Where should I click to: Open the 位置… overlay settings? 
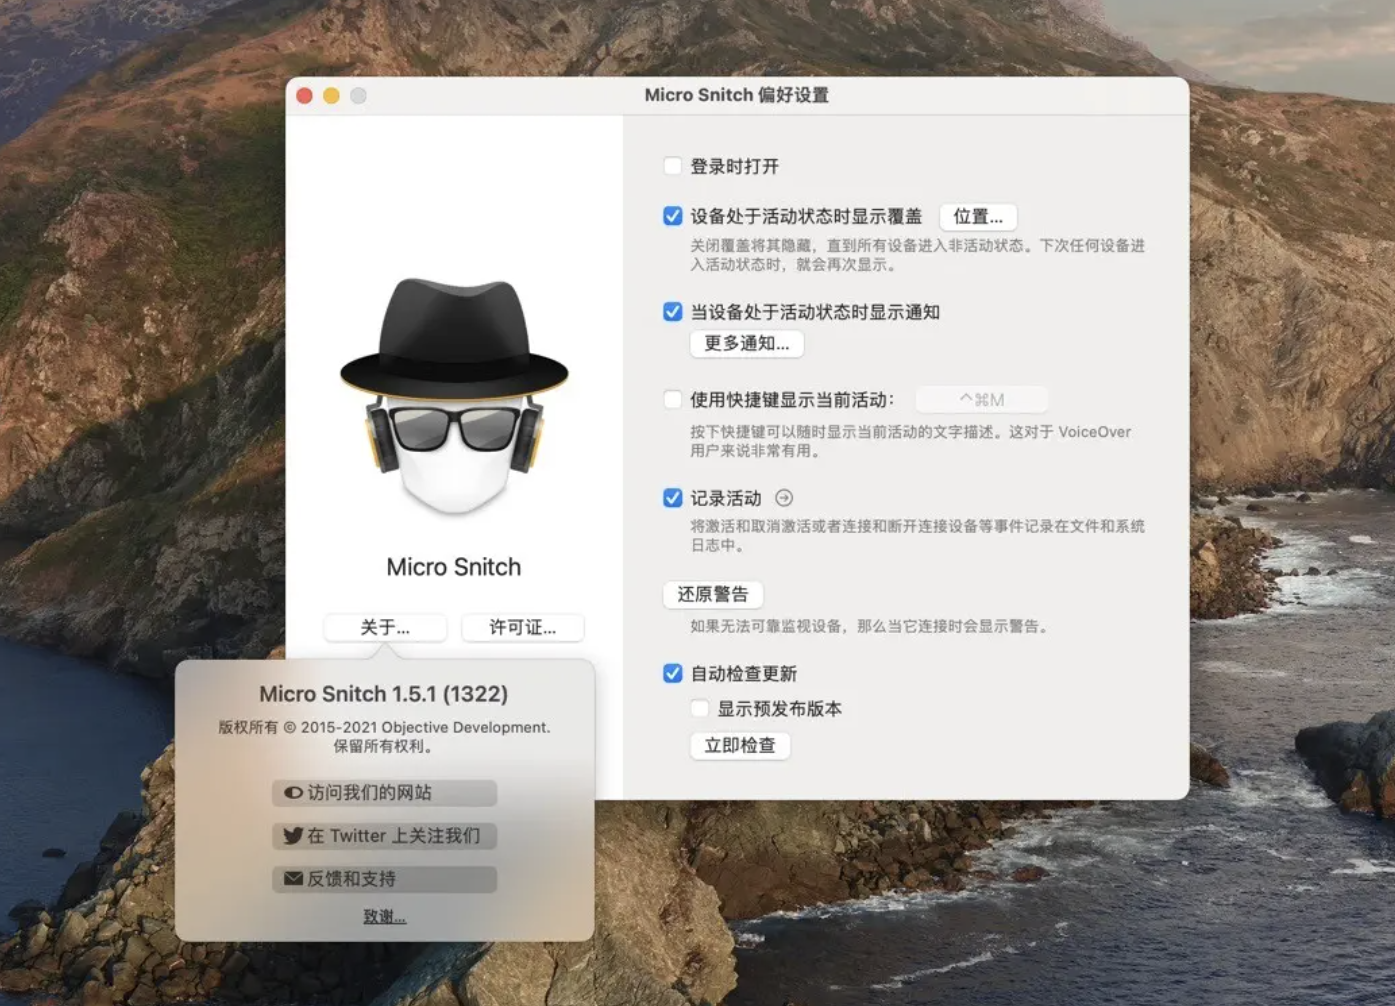click(x=978, y=217)
